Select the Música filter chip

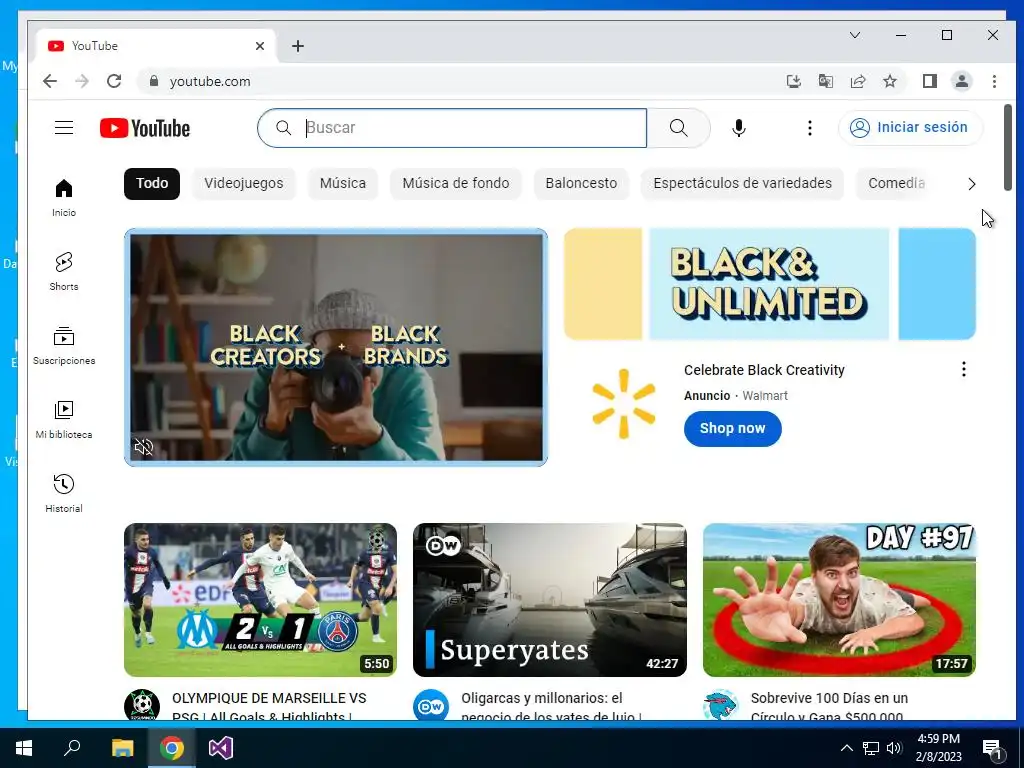[x=343, y=184]
